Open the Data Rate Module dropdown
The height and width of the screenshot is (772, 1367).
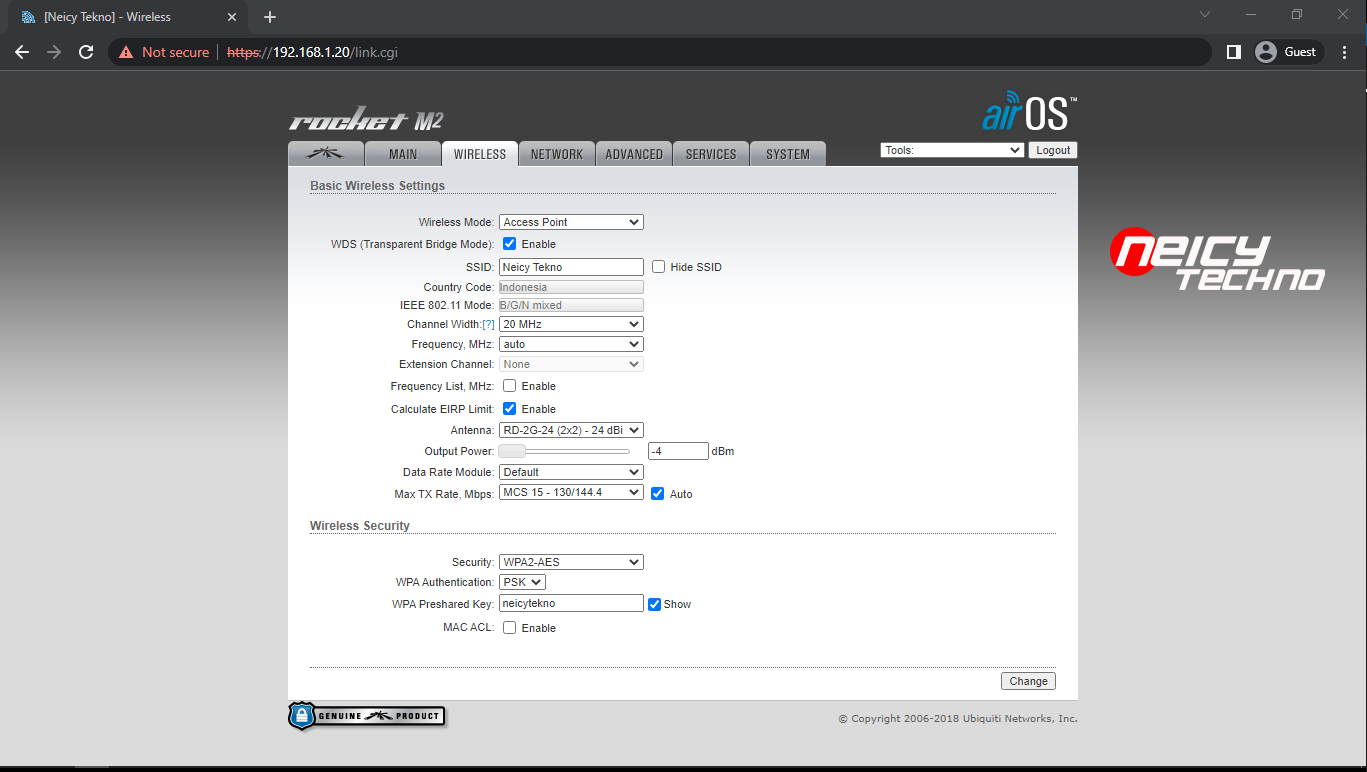pos(571,472)
